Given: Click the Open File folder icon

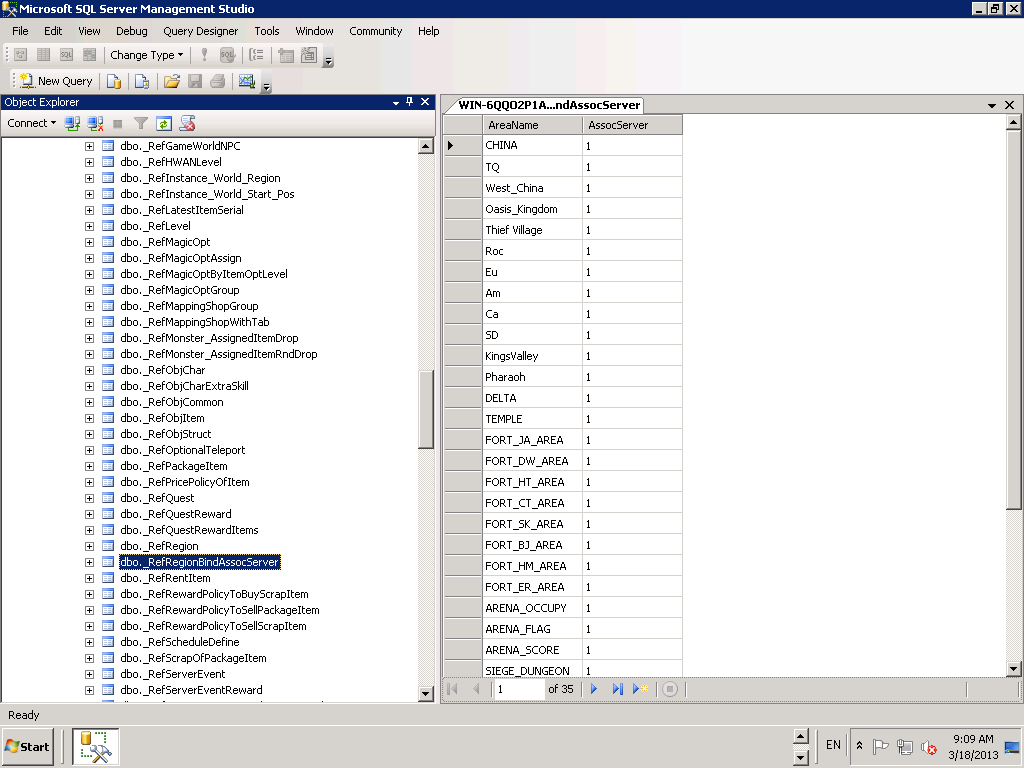Looking at the screenshot, I should coord(172,81).
